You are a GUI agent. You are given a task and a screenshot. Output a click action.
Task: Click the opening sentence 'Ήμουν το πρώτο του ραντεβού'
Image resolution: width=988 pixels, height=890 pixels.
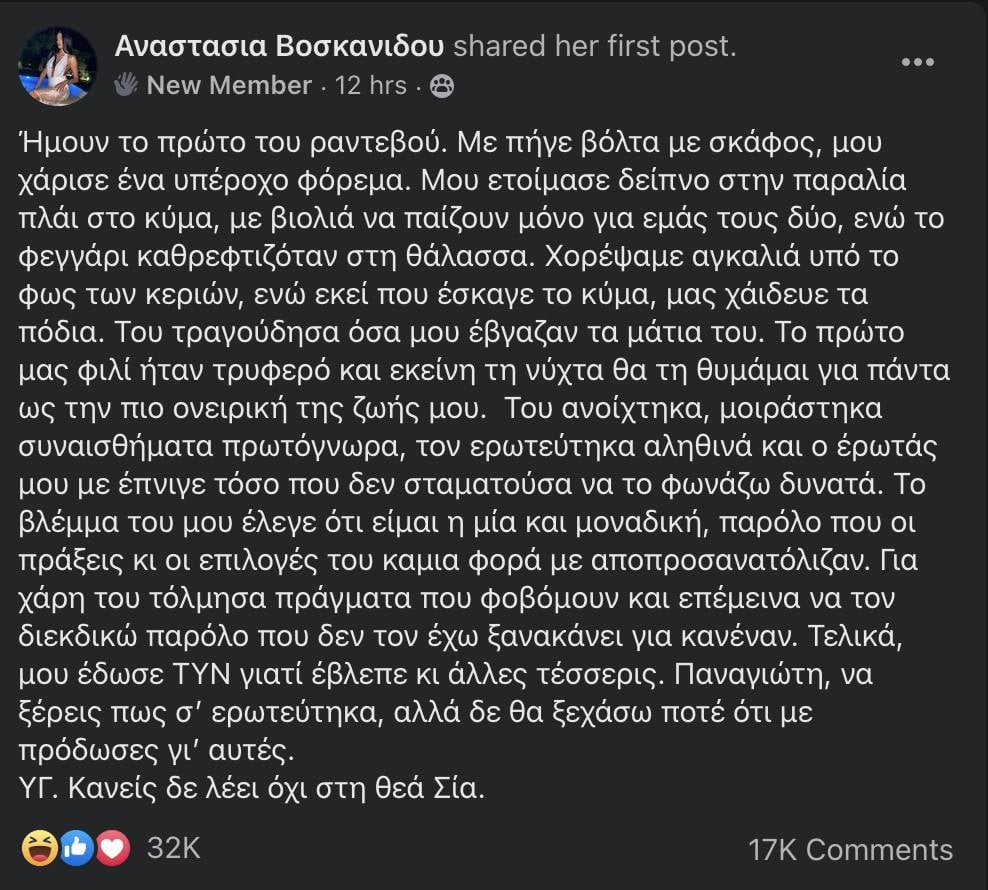233,142
